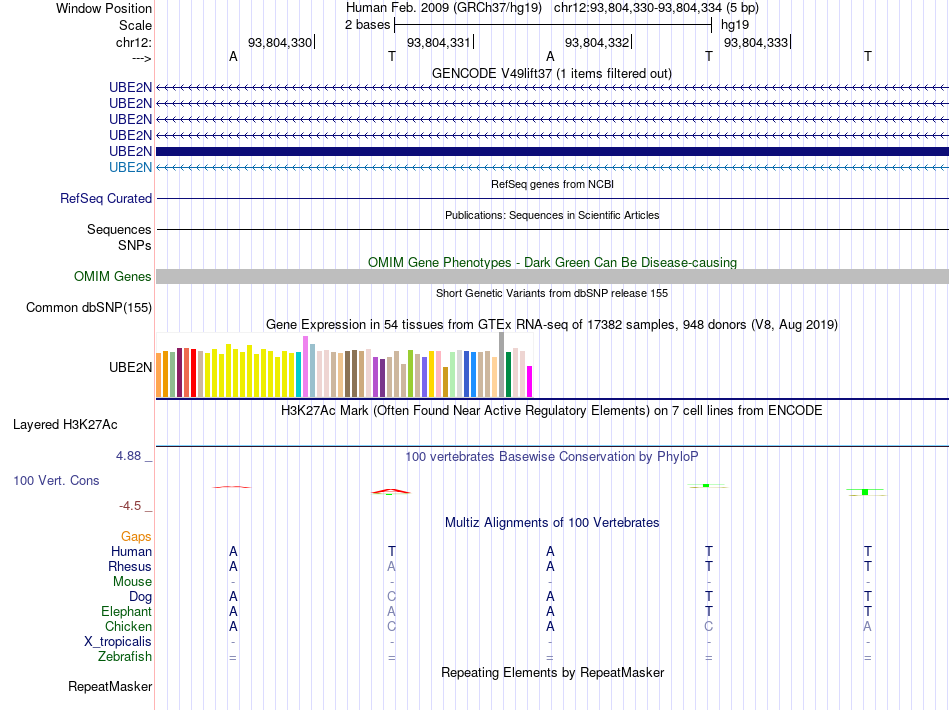Click the green PhyloP marker at the last T
The height and width of the screenshot is (710, 950).
[x=865, y=492]
